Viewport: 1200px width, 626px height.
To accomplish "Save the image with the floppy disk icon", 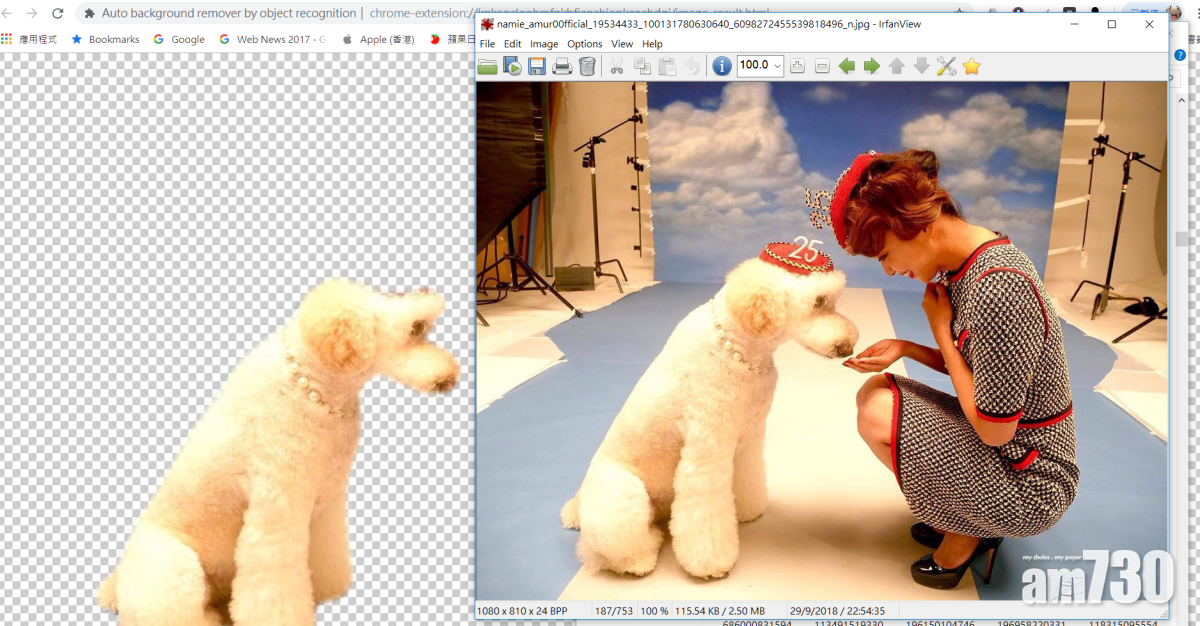I will pyautogui.click(x=537, y=66).
